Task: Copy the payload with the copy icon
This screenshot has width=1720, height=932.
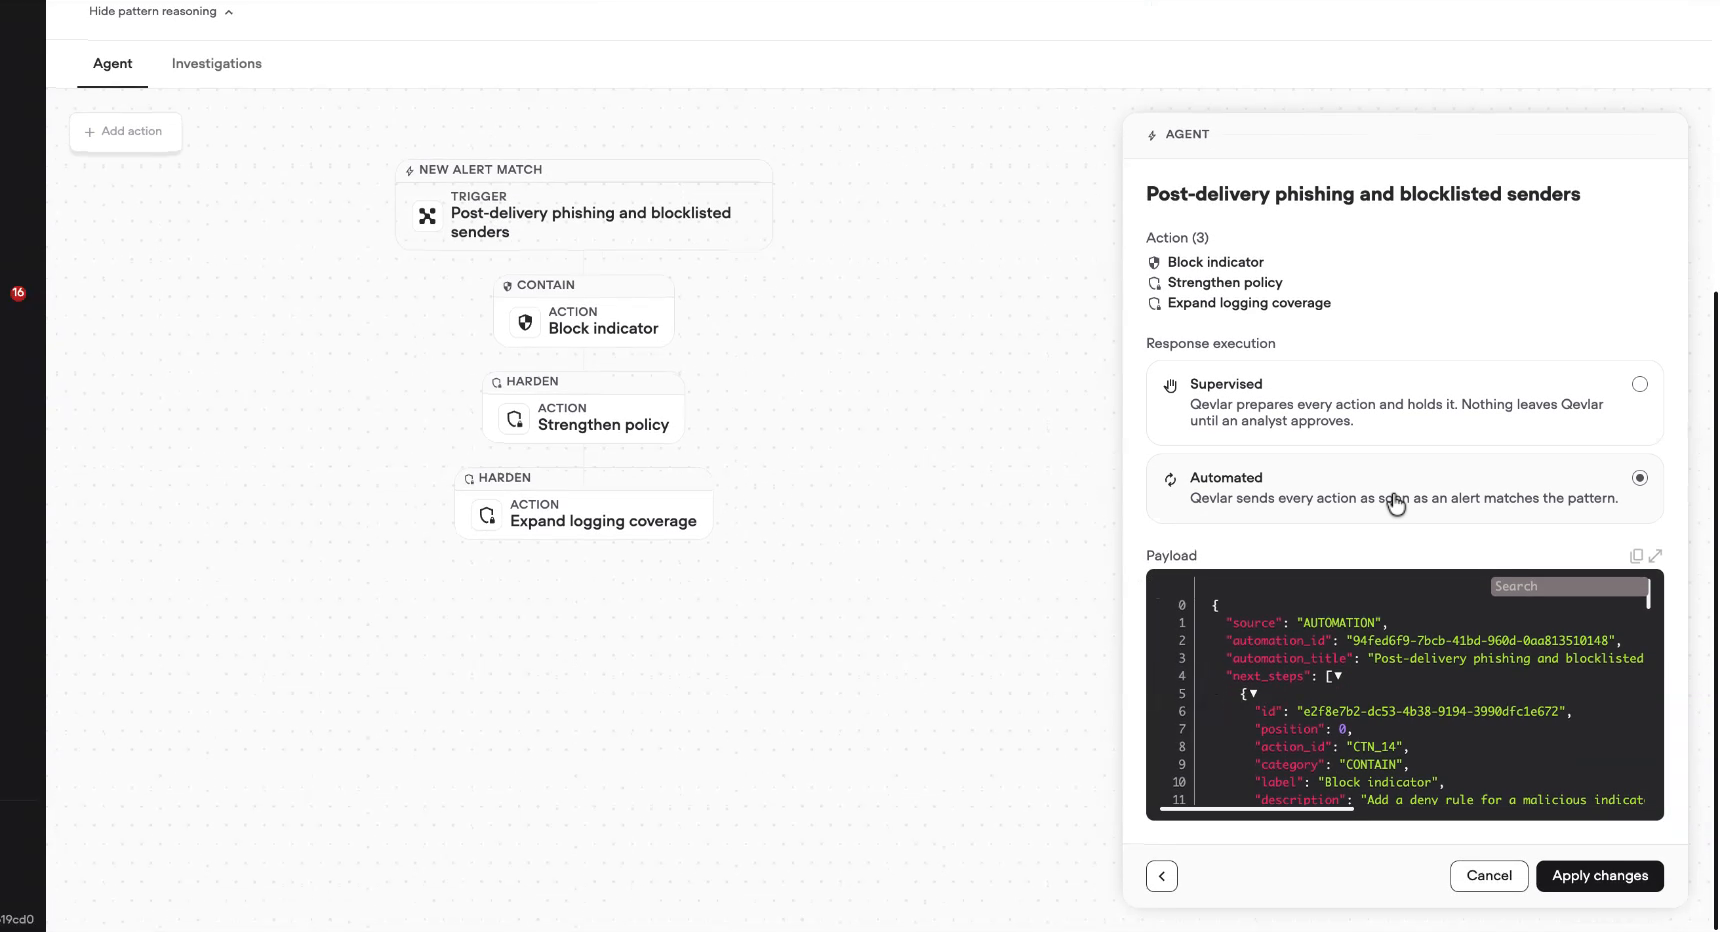Action: (x=1636, y=556)
